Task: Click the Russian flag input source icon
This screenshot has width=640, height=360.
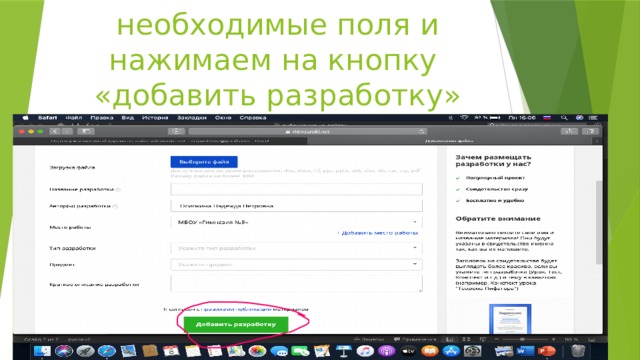Action: point(547,118)
